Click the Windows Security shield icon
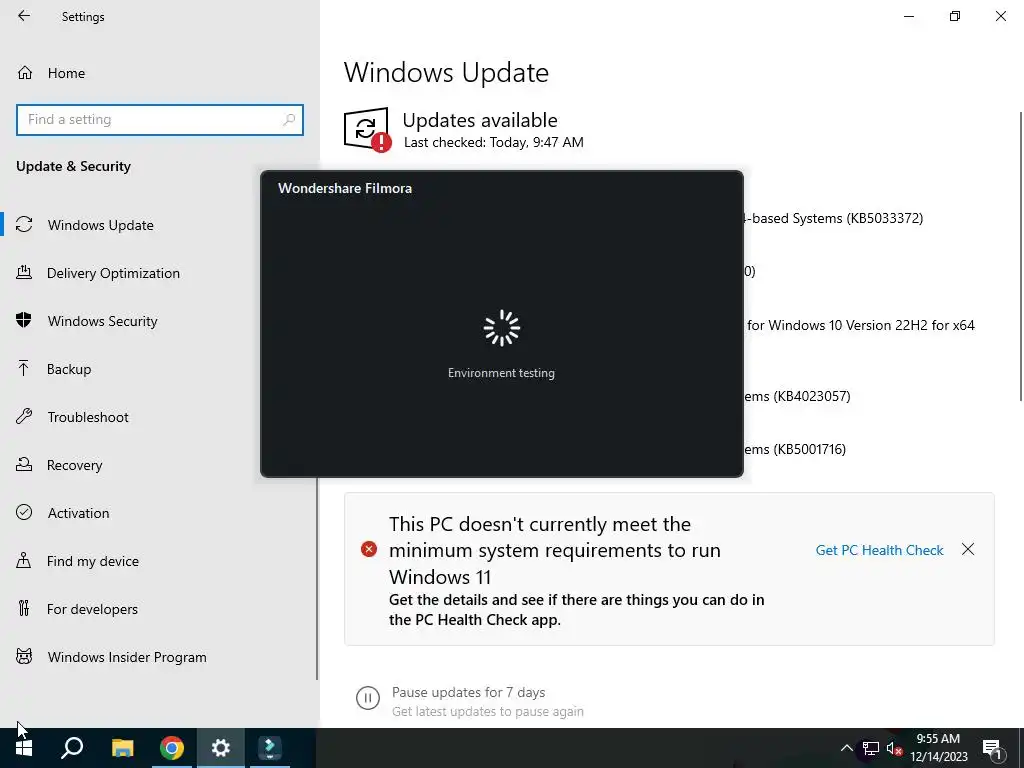This screenshot has width=1024, height=768. (x=24, y=320)
